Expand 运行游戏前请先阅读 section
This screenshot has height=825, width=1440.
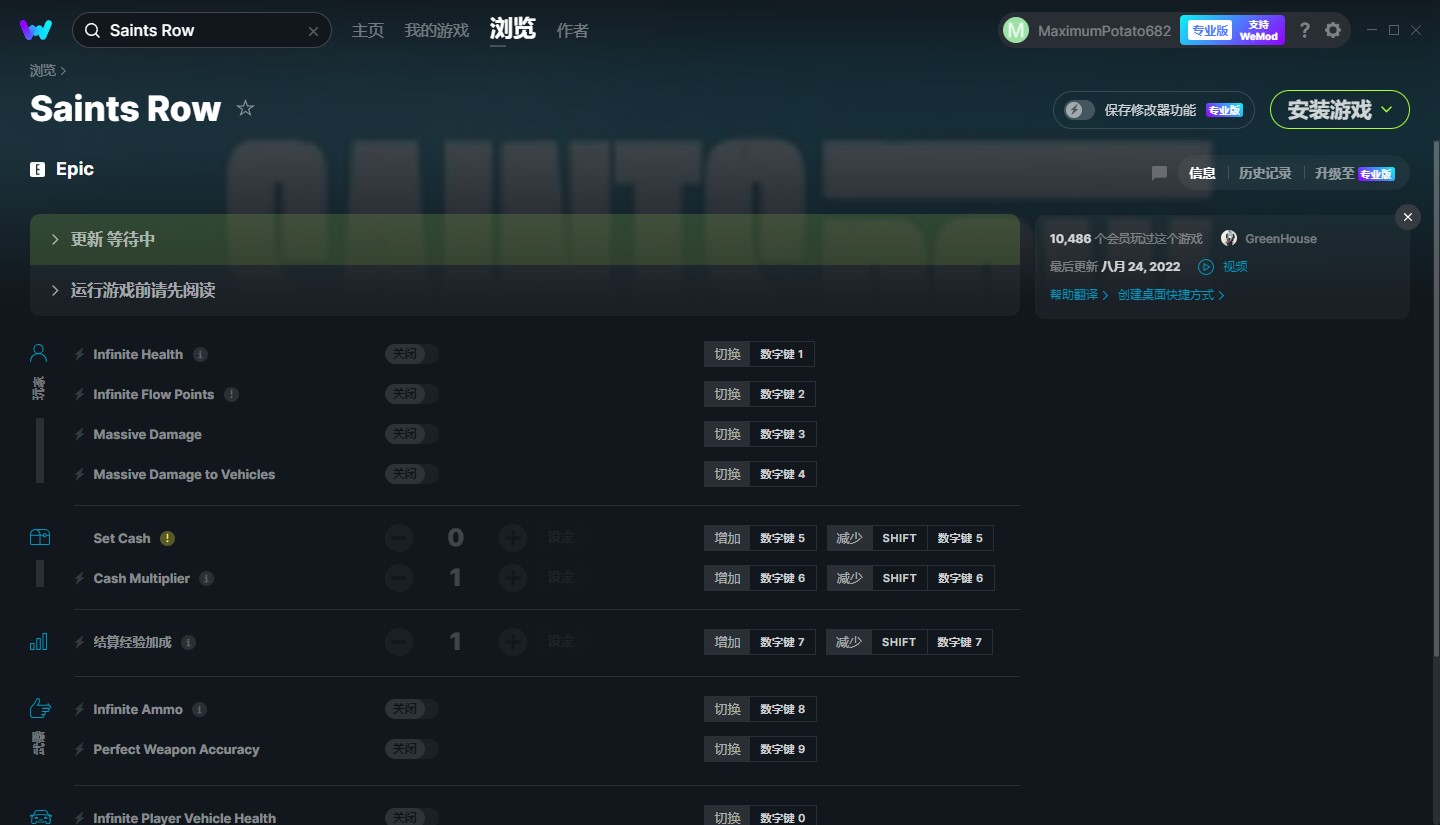point(525,291)
